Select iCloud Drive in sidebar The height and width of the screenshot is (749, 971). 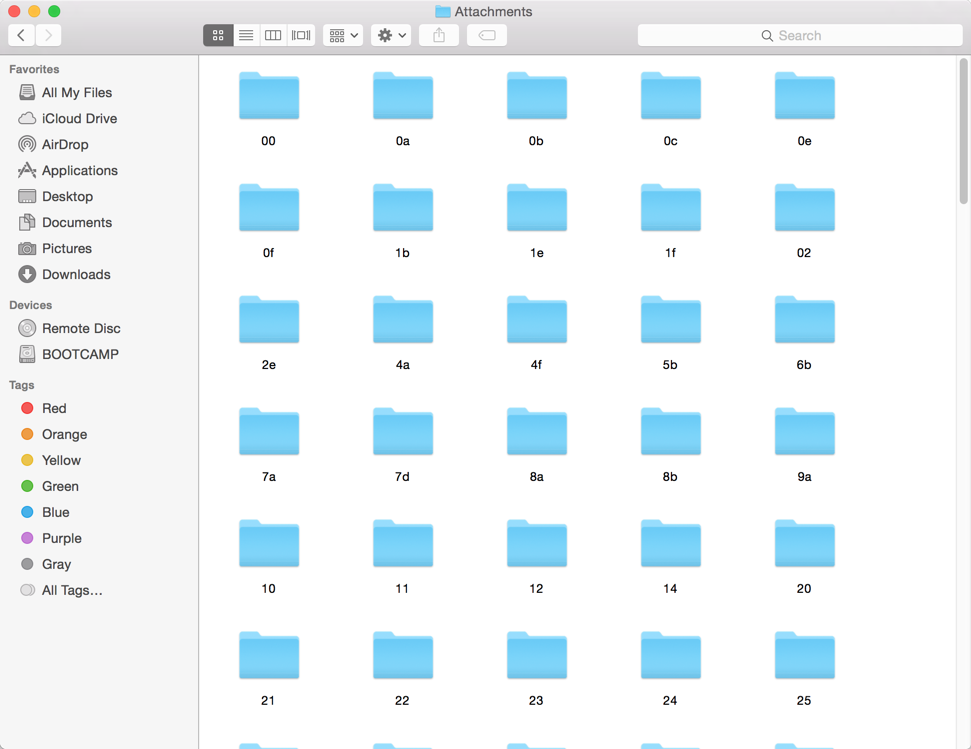(79, 118)
